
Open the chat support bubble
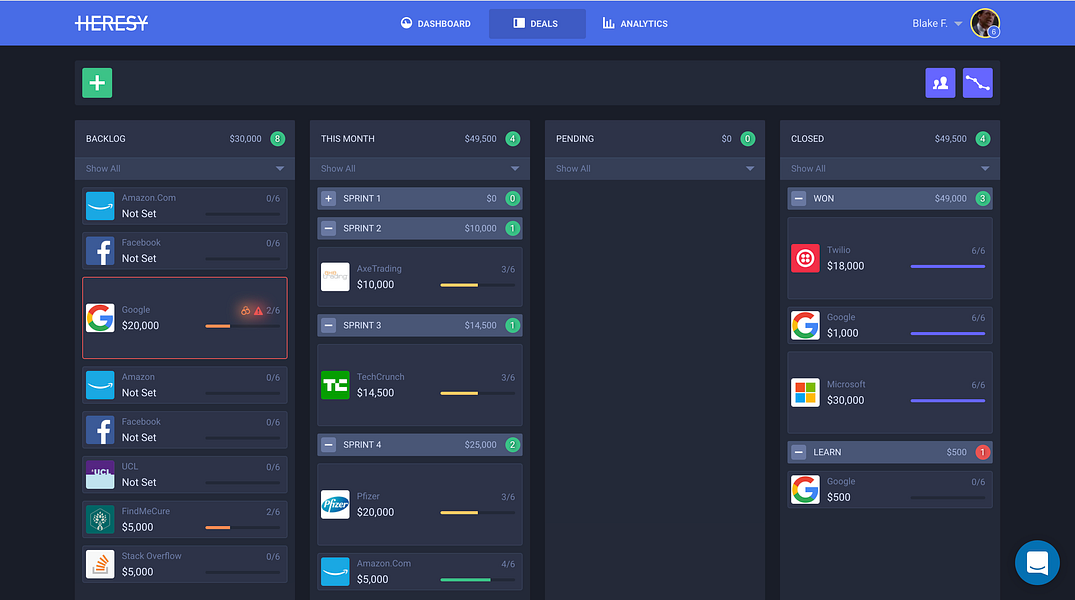click(x=1037, y=563)
